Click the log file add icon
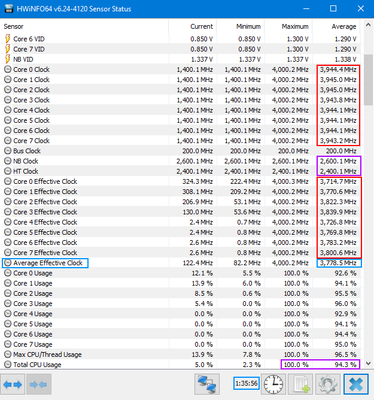The width and height of the screenshot is (374, 400). coord(301,384)
